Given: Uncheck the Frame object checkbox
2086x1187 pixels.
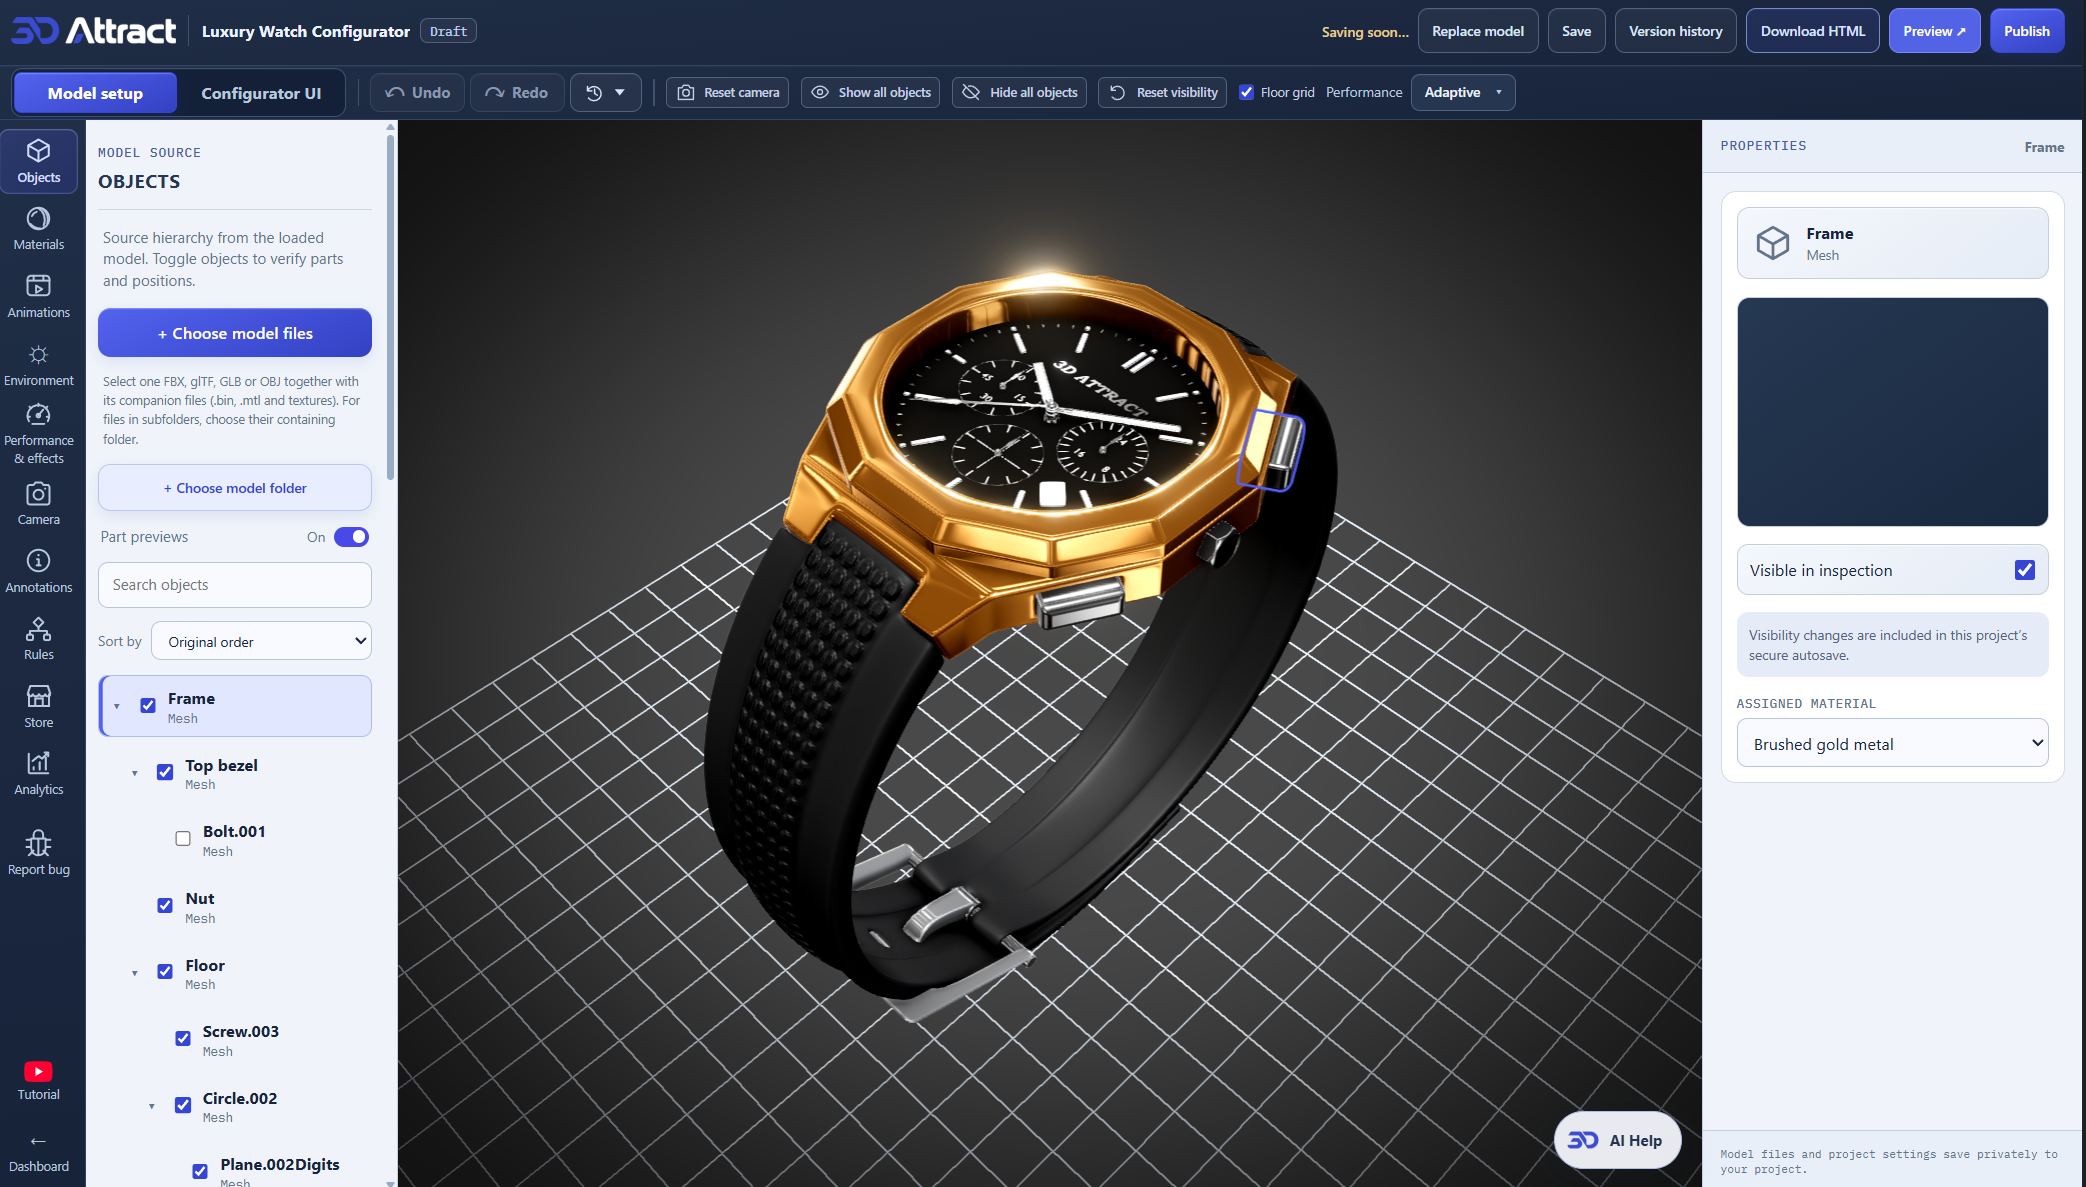Looking at the screenshot, I should click(148, 705).
